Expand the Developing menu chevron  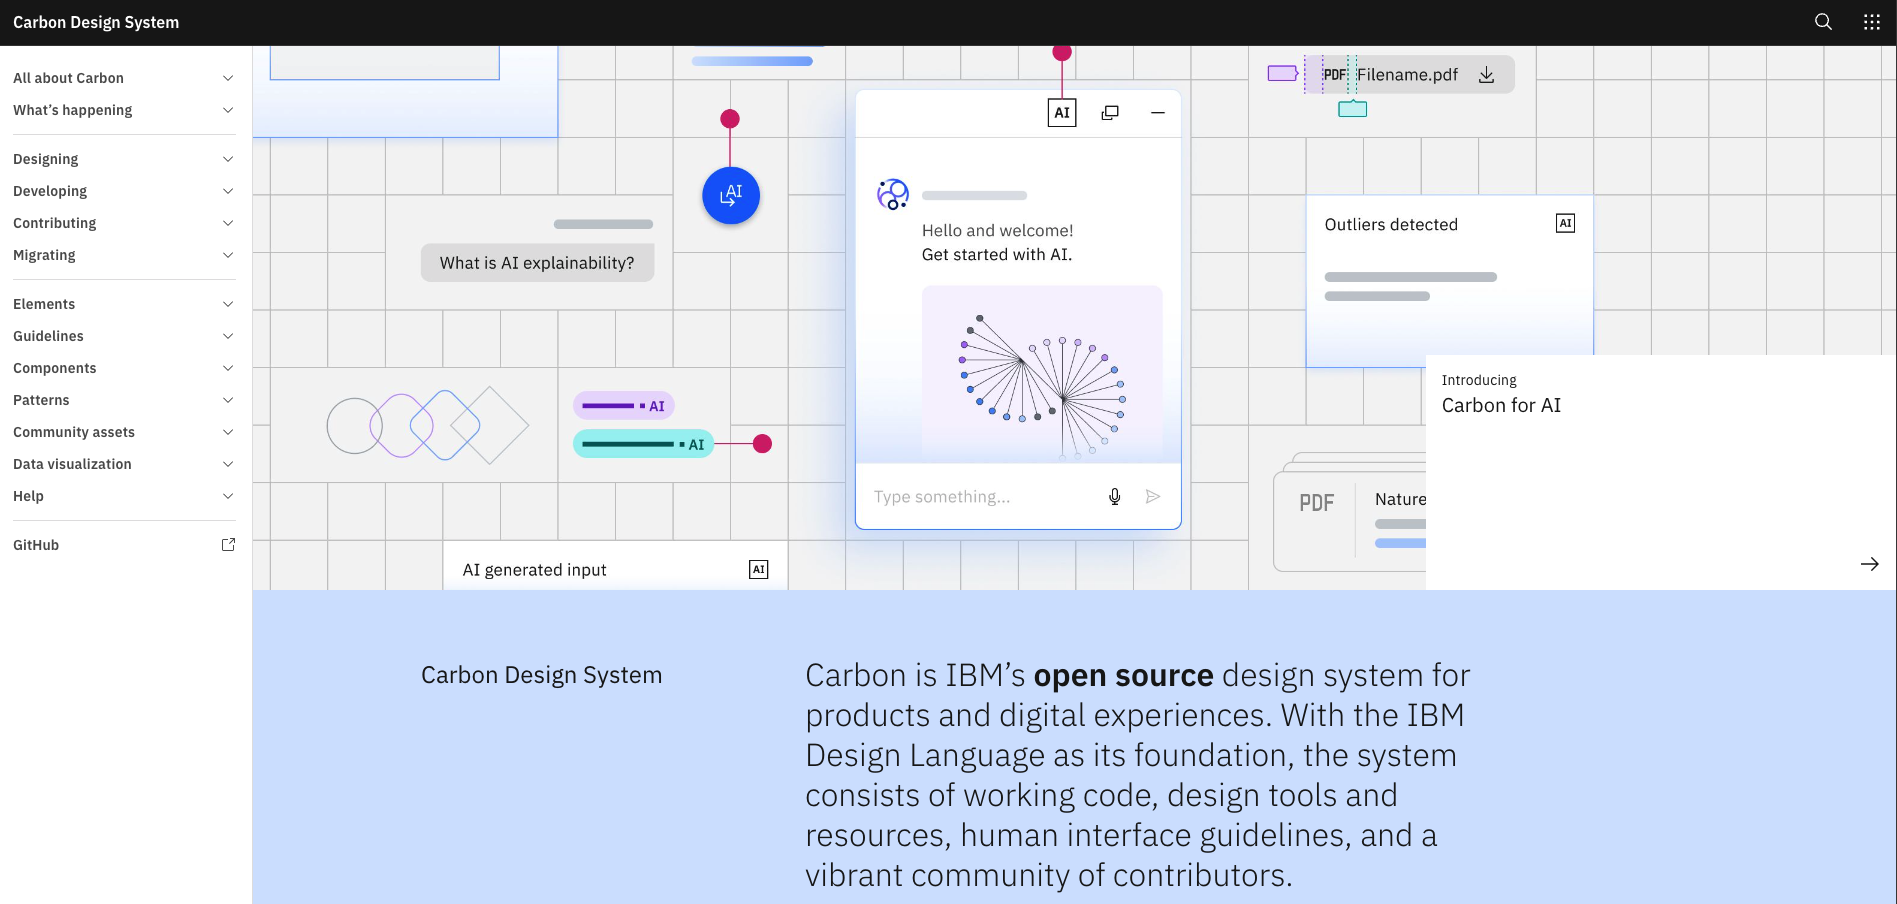pos(228,191)
